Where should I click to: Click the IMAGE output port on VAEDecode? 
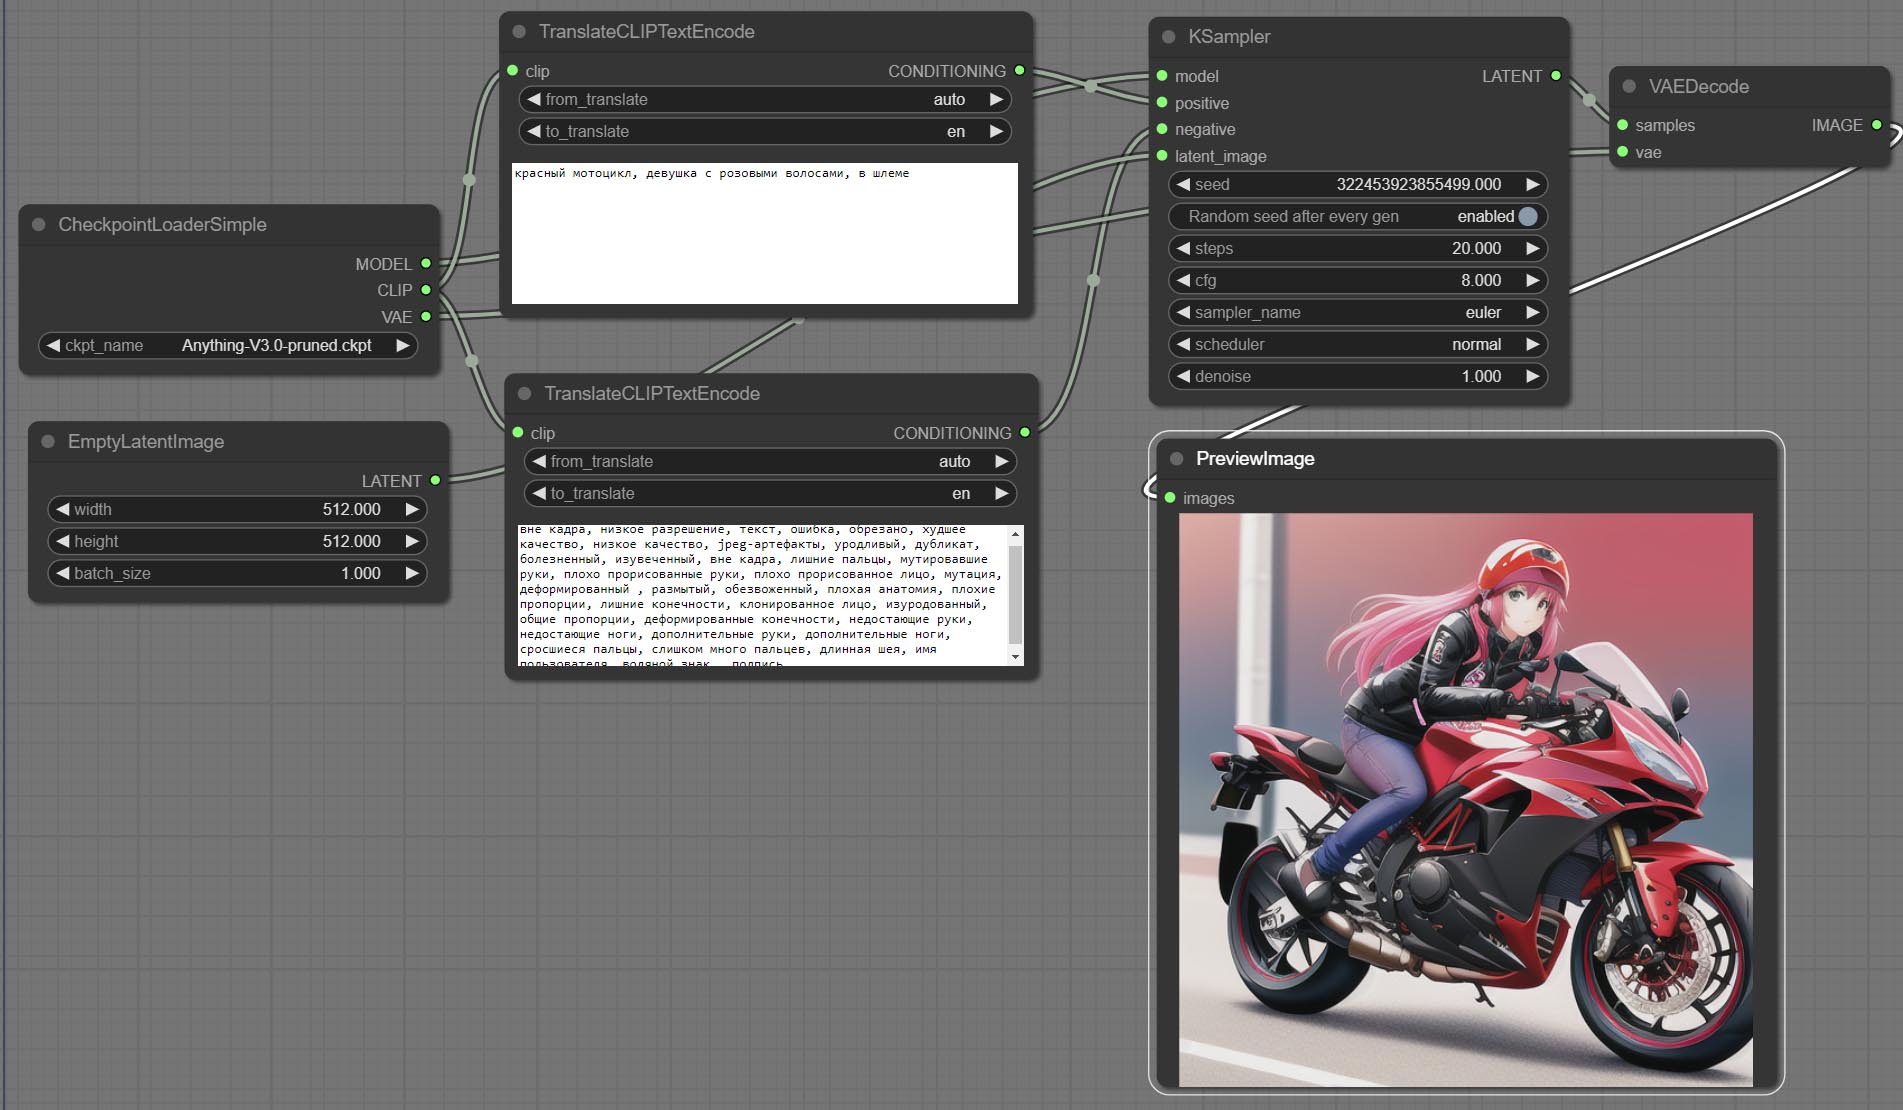[1876, 125]
